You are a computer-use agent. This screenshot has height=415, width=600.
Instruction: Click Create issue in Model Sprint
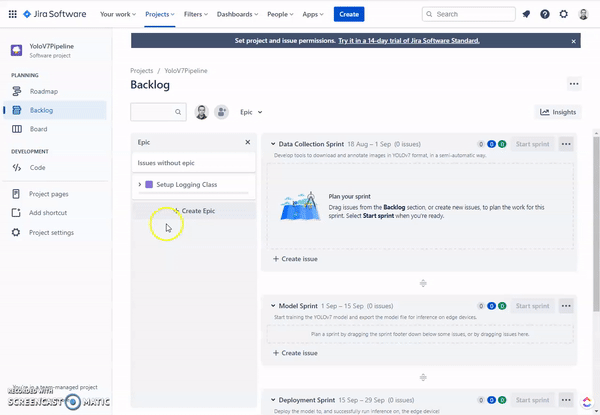pos(295,353)
